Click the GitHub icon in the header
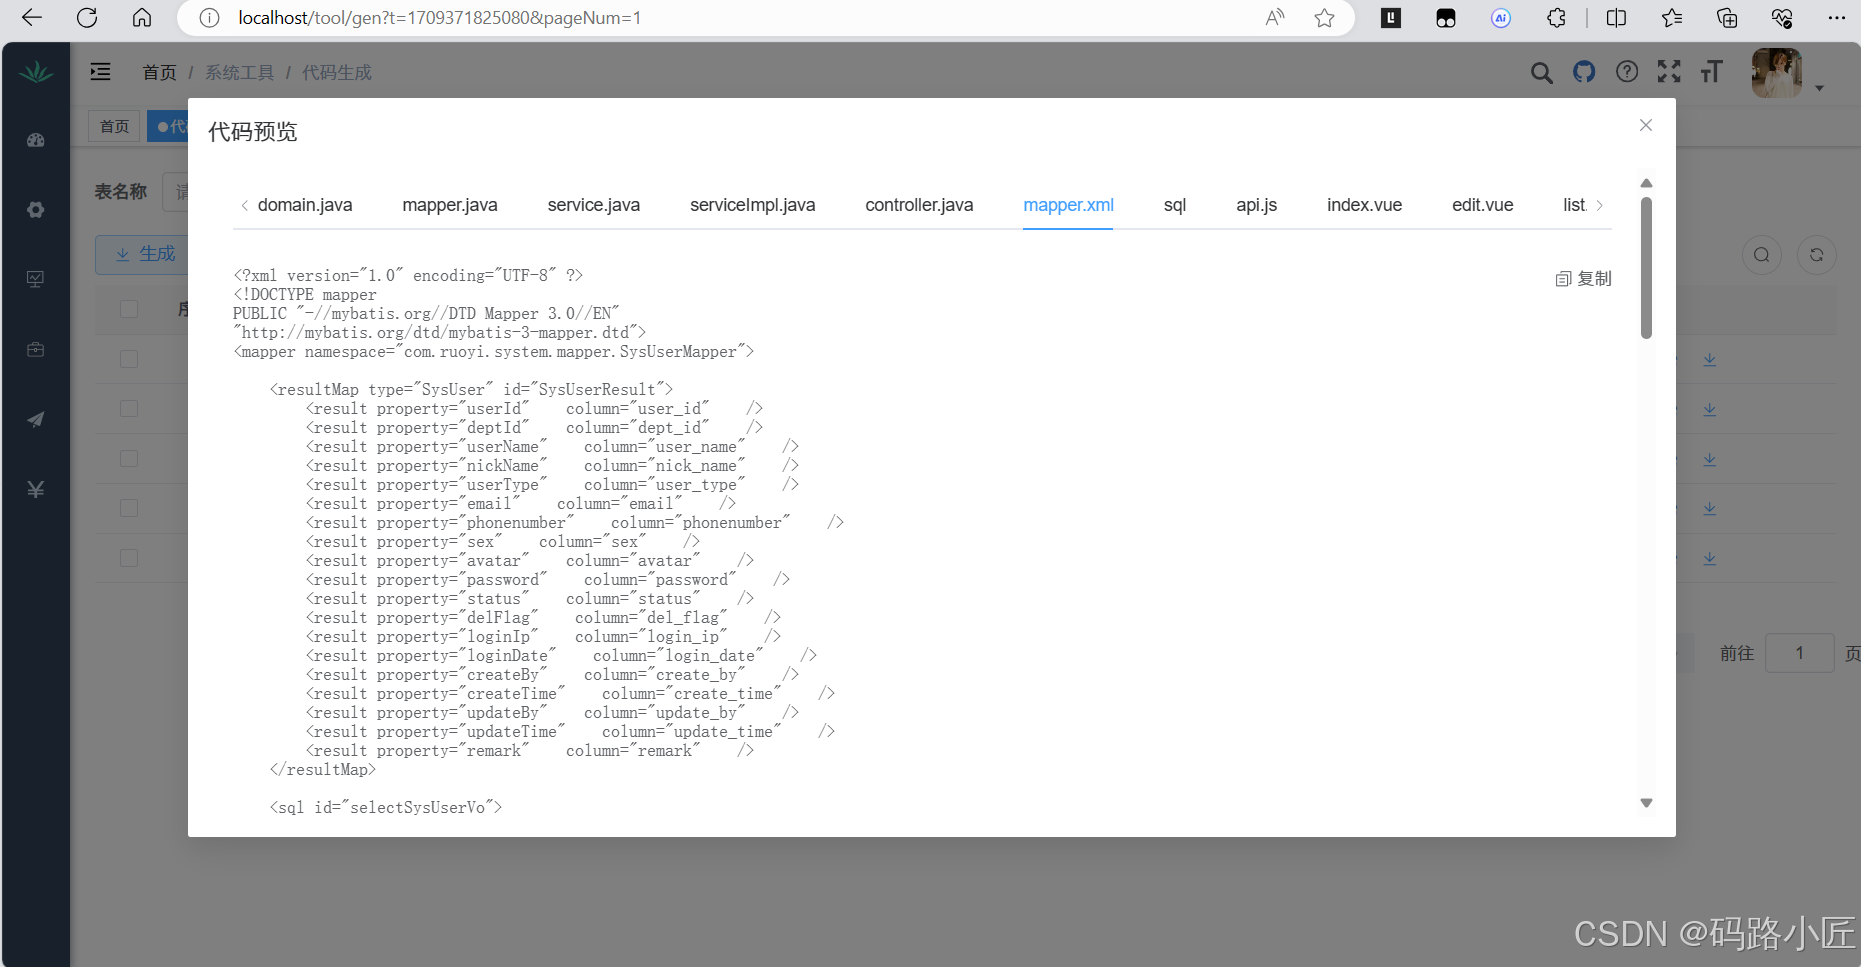The width and height of the screenshot is (1861, 967). tap(1584, 72)
